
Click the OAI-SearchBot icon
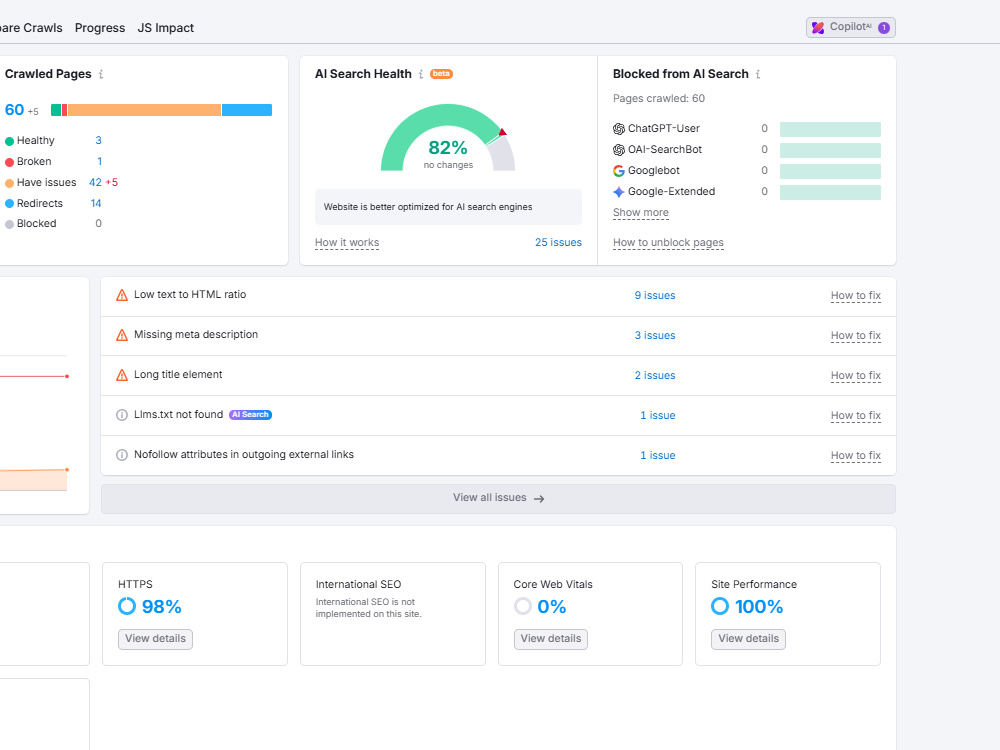[619, 150]
